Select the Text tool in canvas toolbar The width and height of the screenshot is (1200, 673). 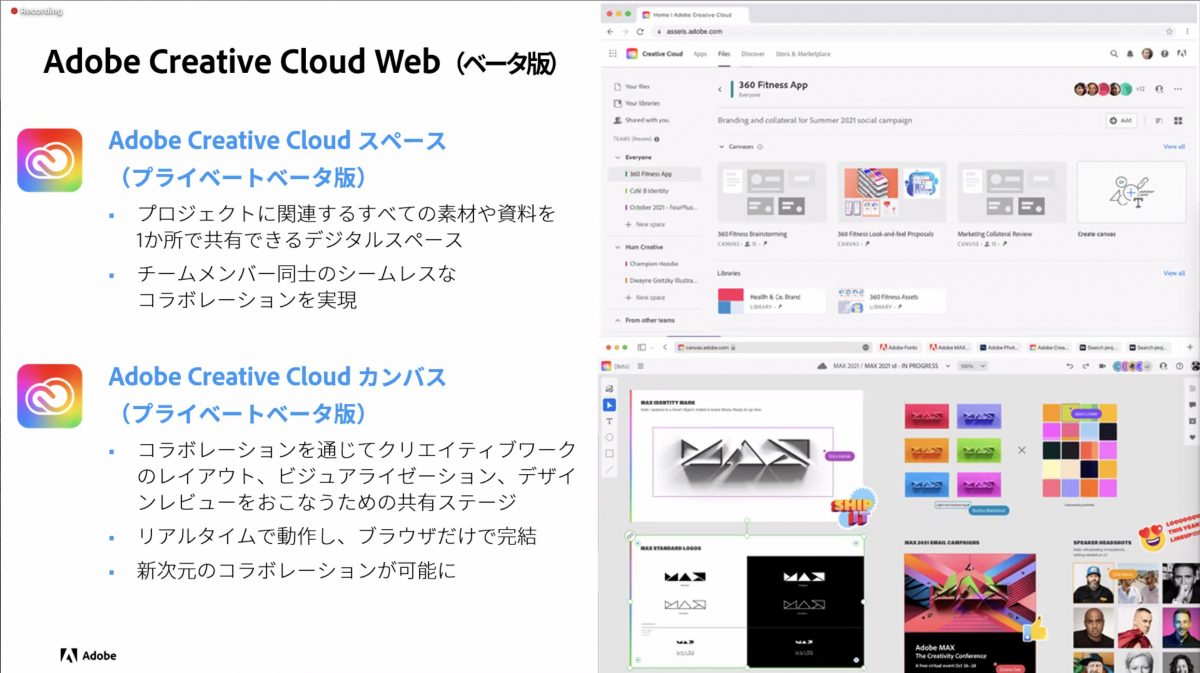(x=609, y=421)
